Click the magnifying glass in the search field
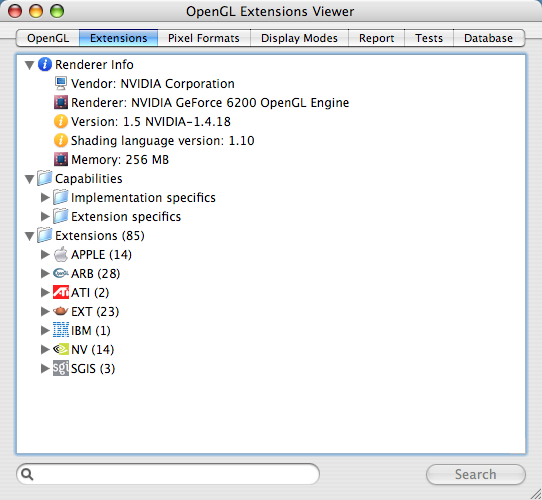This screenshot has height=500, width=542. (x=27, y=474)
